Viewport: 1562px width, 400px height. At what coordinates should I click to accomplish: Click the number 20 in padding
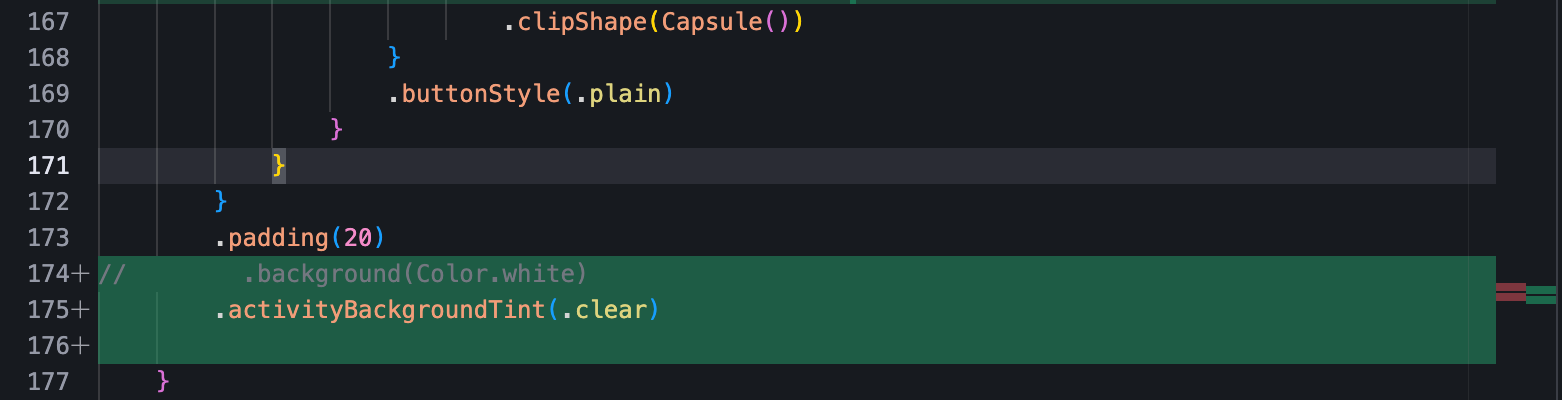(x=358, y=238)
